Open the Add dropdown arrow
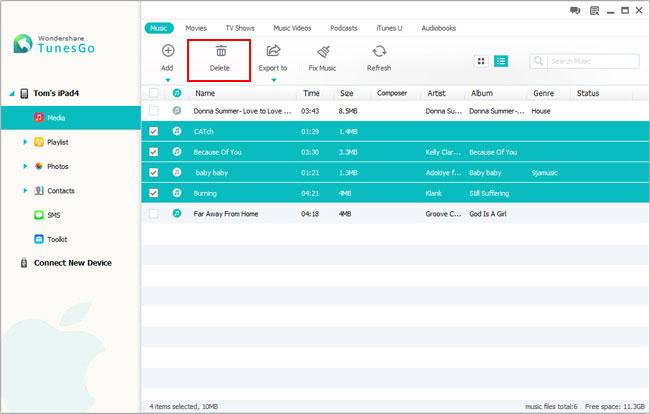This screenshot has width=650, height=414. coord(168,80)
